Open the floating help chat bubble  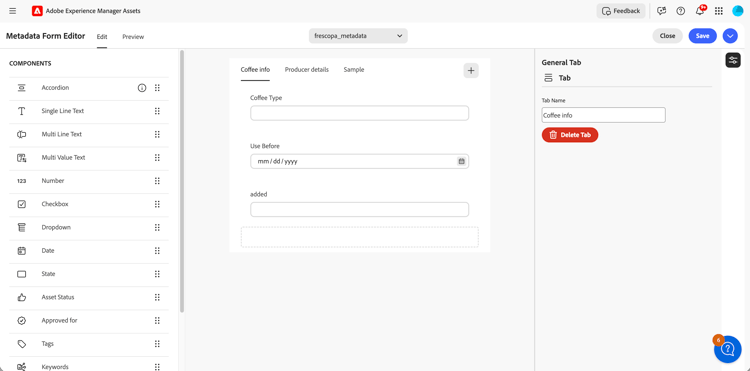[728, 349]
